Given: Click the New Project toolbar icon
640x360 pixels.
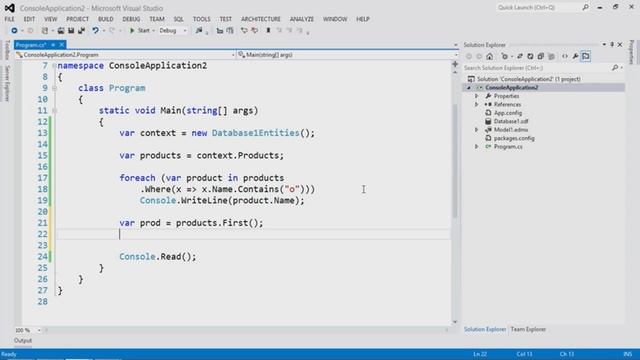Looking at the screenshot, I should [x=45, y=31].
